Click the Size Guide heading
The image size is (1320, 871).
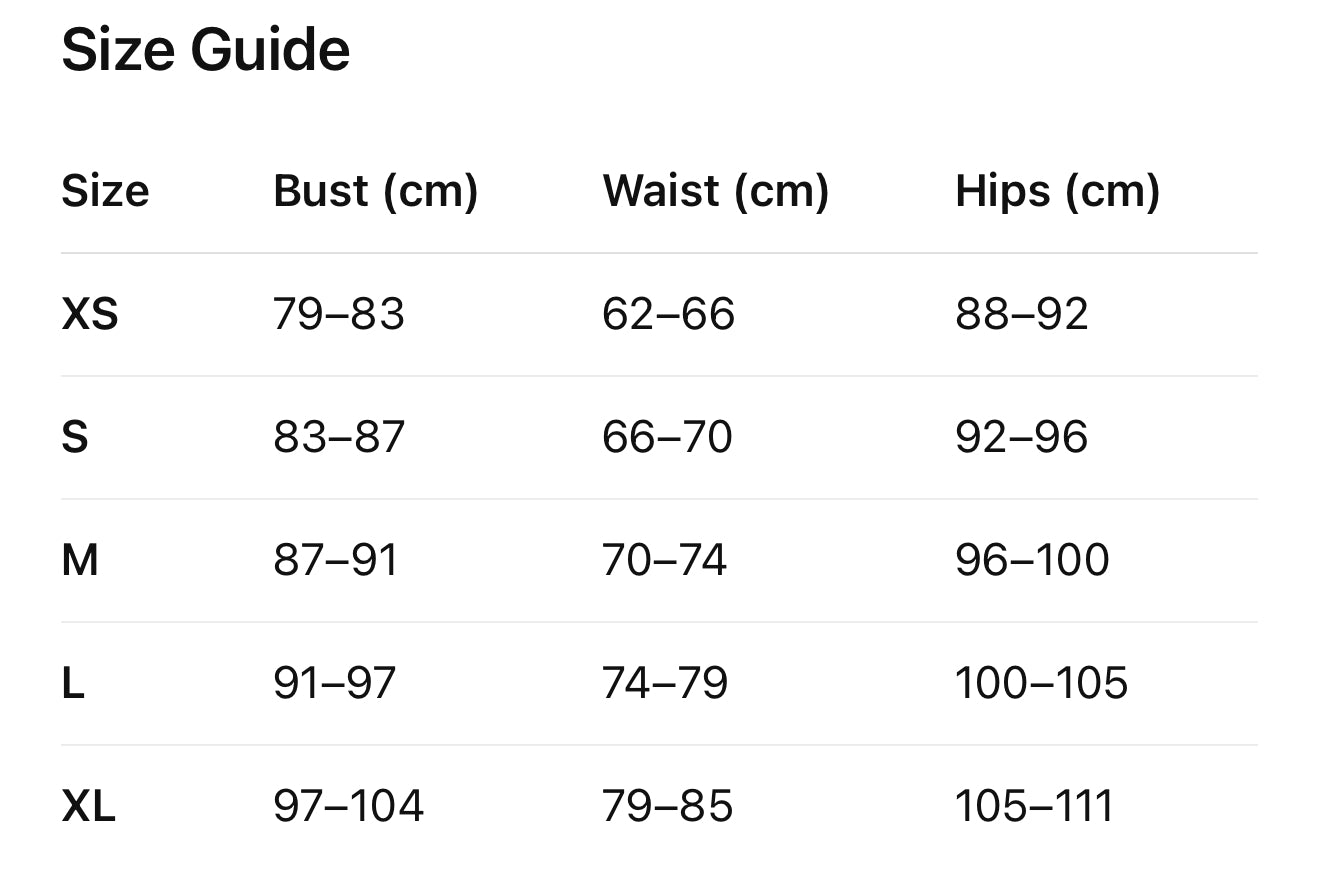(205, 50)
